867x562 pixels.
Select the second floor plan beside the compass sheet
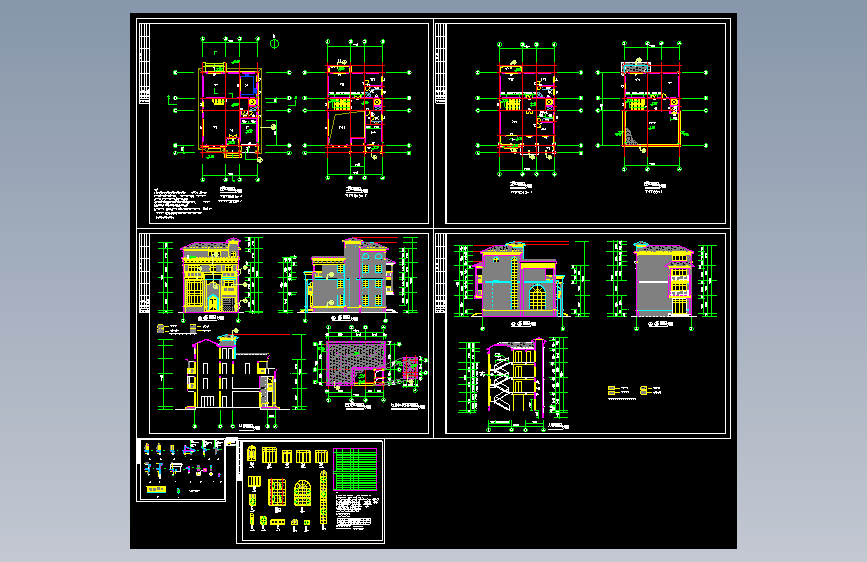click(x=356, y=109)
